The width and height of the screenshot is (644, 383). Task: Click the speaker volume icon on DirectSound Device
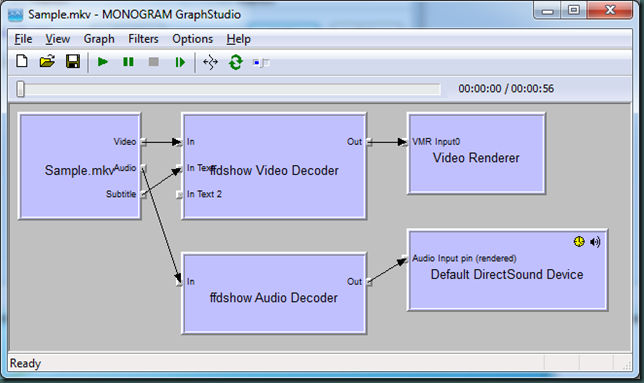point(595,242)
